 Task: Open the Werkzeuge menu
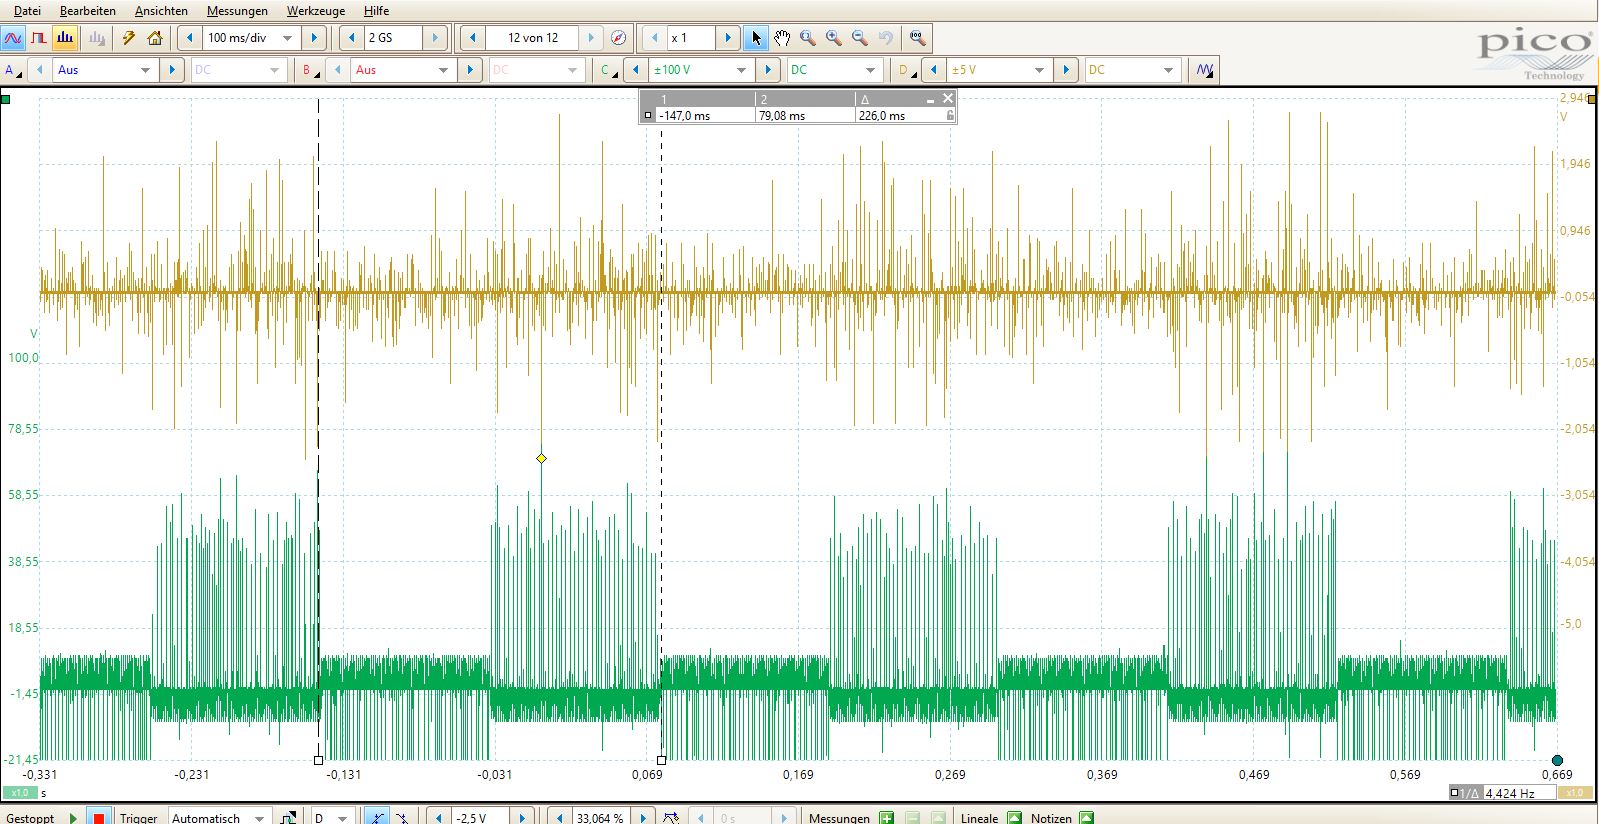point(315,11)
